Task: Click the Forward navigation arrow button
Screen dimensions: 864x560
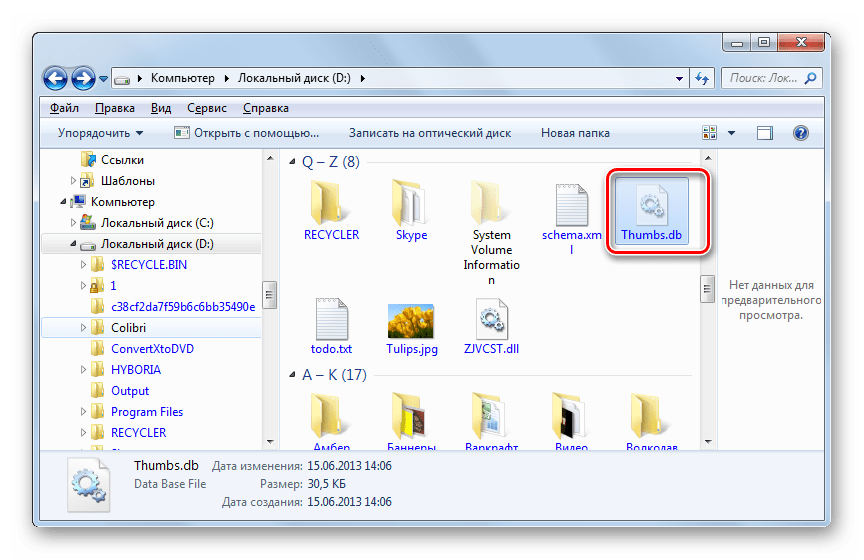Action: (x=83, y=77)
